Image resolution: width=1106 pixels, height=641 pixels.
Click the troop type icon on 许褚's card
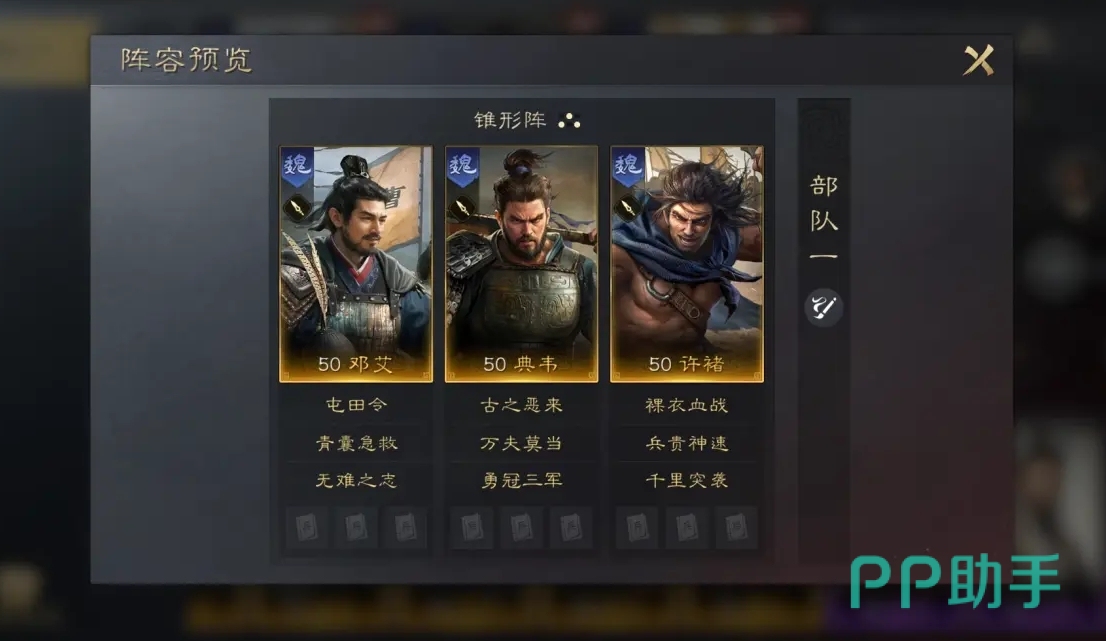point(627,208)
